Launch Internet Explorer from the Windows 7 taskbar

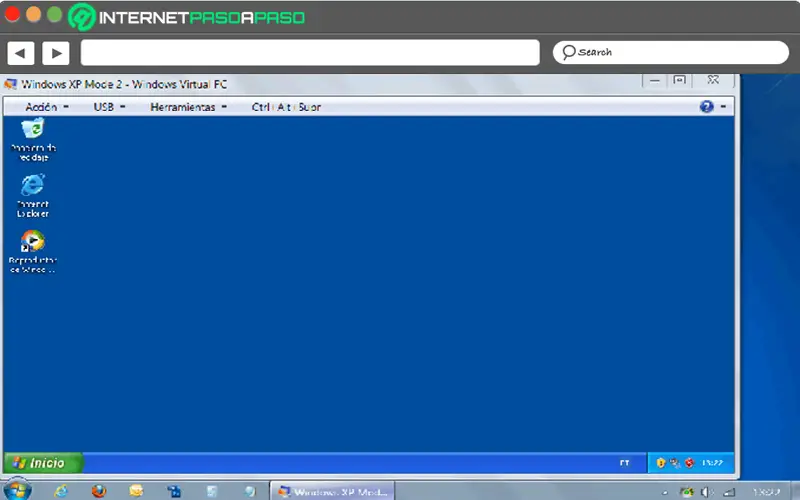(61, 491)
